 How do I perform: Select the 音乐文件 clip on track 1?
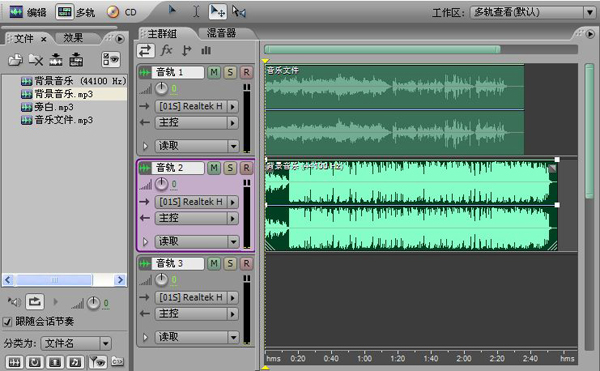(x=395, y=110)
